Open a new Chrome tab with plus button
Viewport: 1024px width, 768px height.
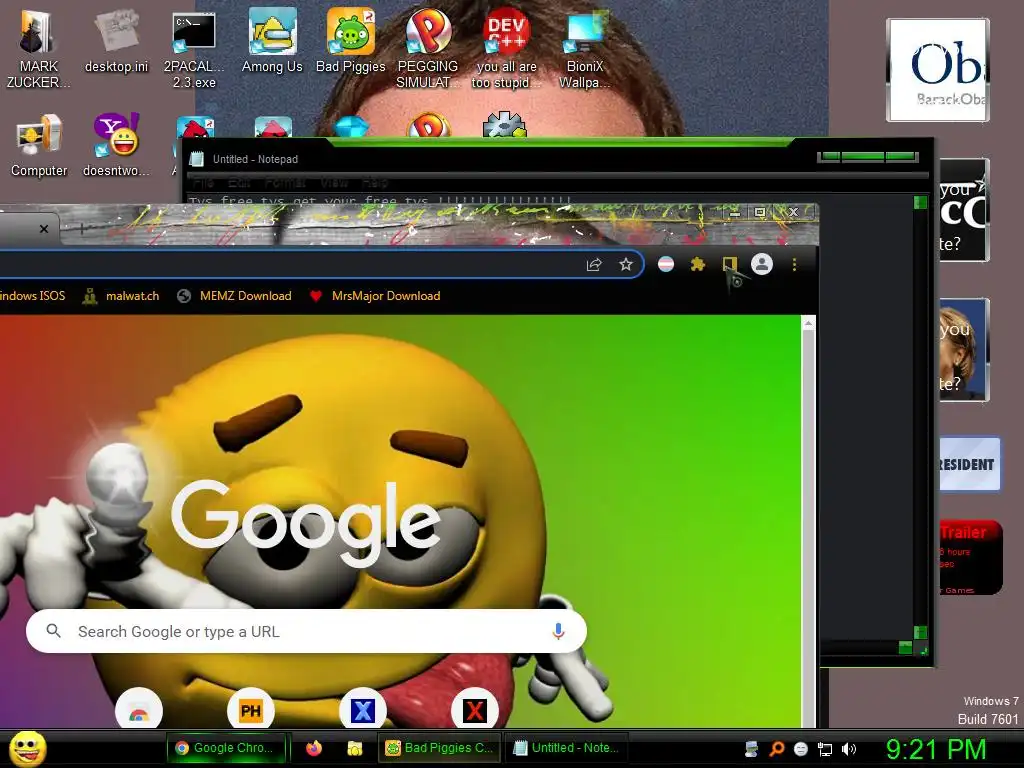pos(82,229)
